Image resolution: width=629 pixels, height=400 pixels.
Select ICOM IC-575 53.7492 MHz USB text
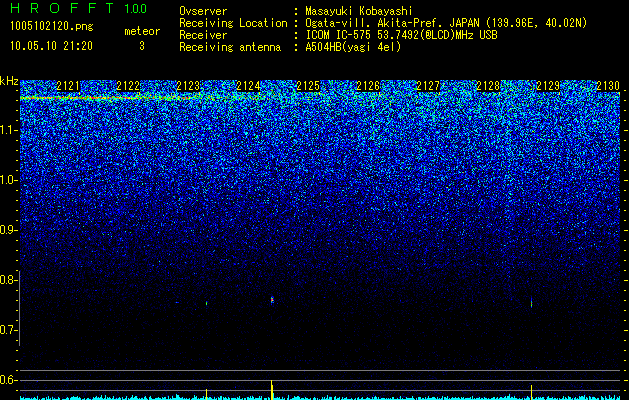coord(401,35)
